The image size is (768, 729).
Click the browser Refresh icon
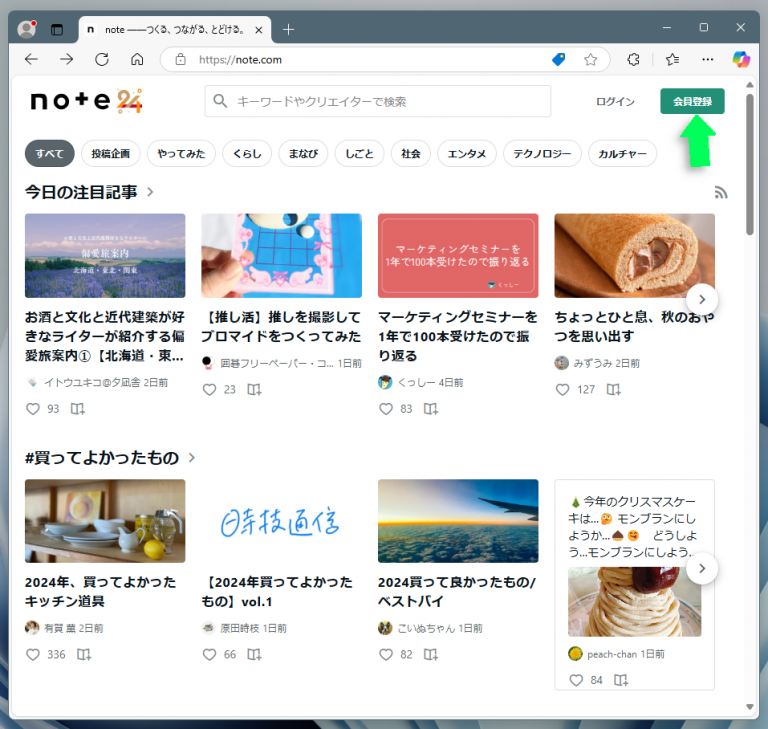[101, 60]
